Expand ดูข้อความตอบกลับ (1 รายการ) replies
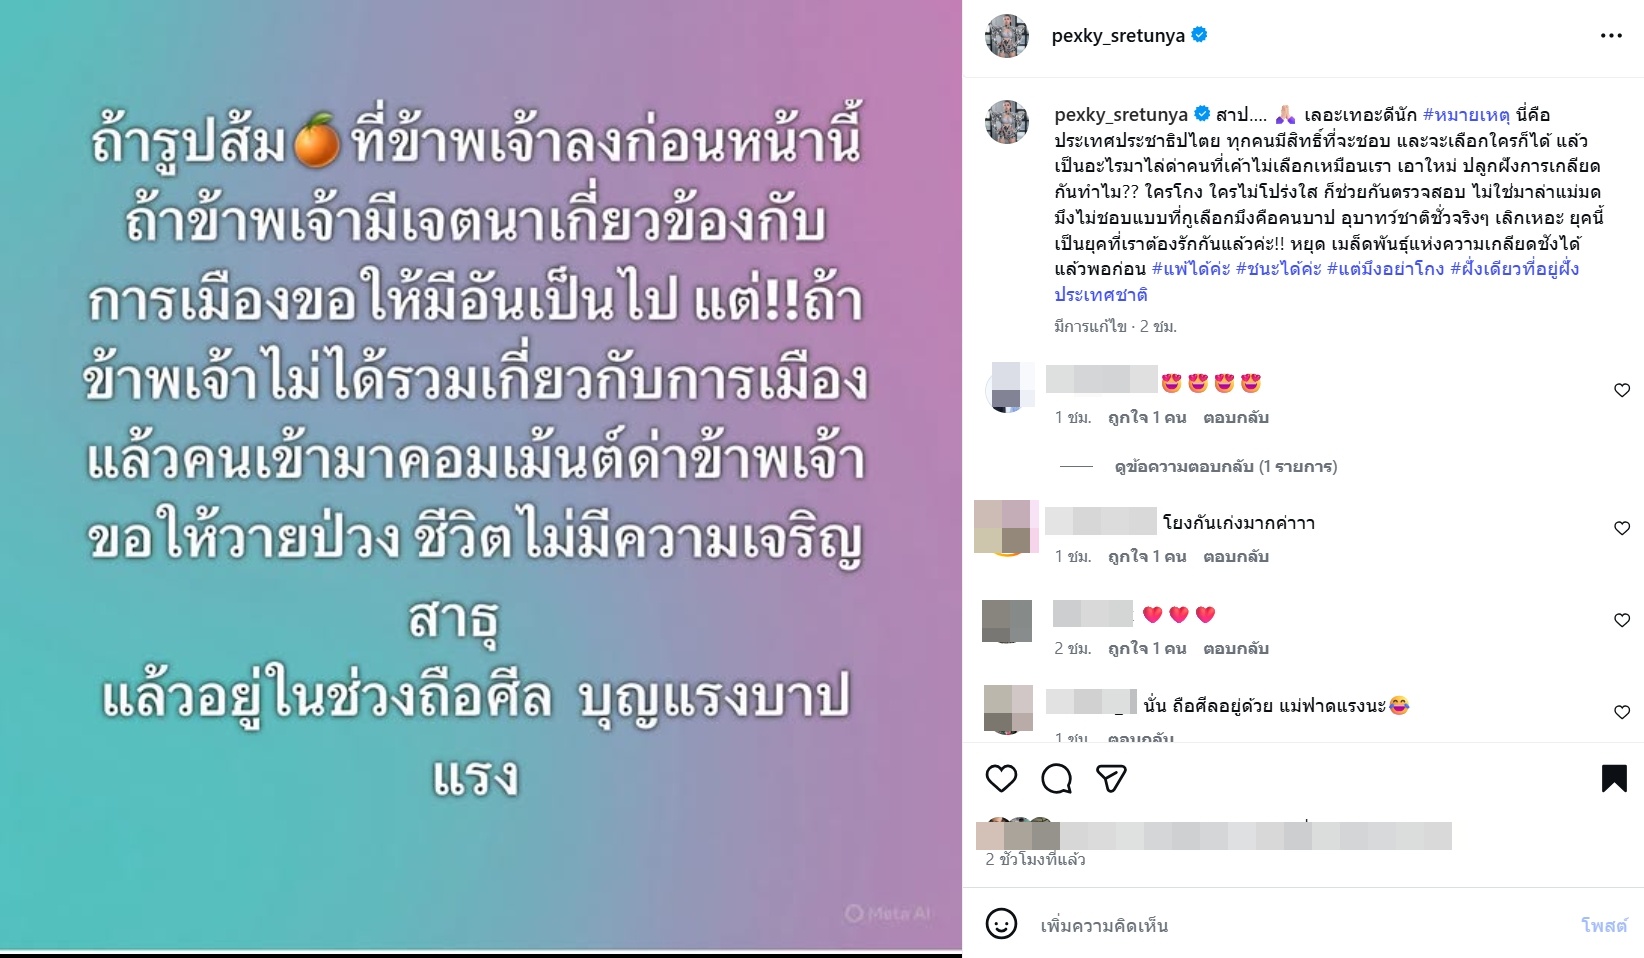The width and height of the screenshot is (1644, 958). pyautogui.click(x=1225, y=466)
